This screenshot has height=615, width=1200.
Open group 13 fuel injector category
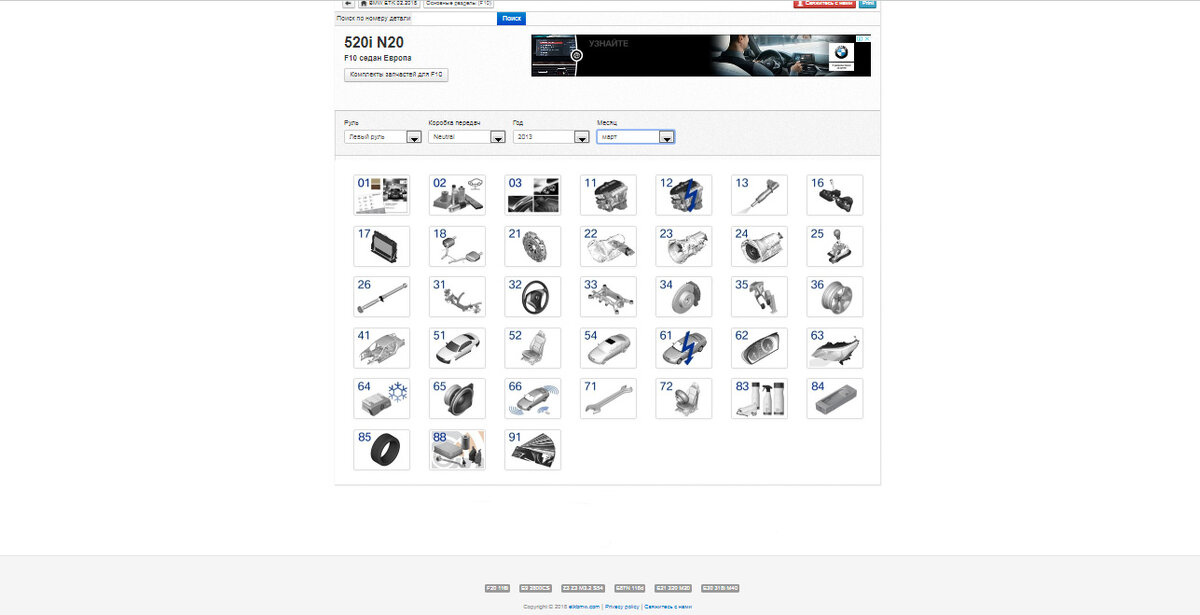coord(759,195)
